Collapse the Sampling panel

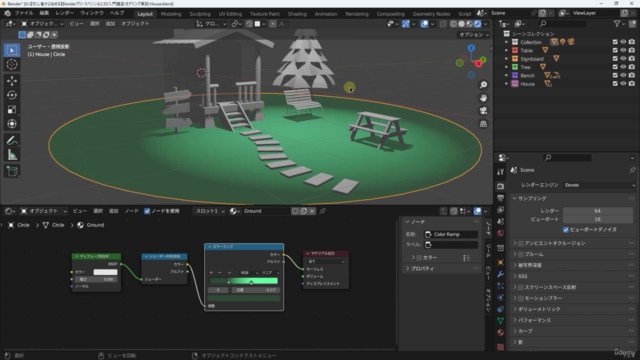click(515, 198)
